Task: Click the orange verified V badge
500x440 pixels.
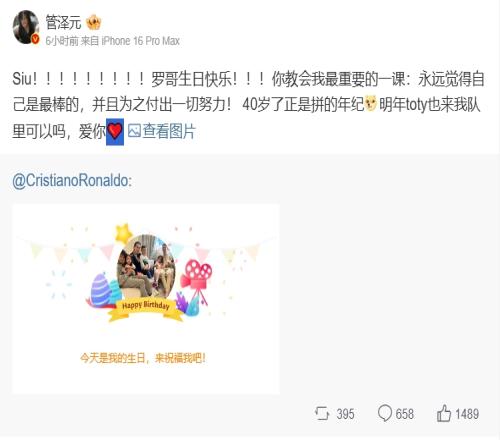Action: pos(35,39)
